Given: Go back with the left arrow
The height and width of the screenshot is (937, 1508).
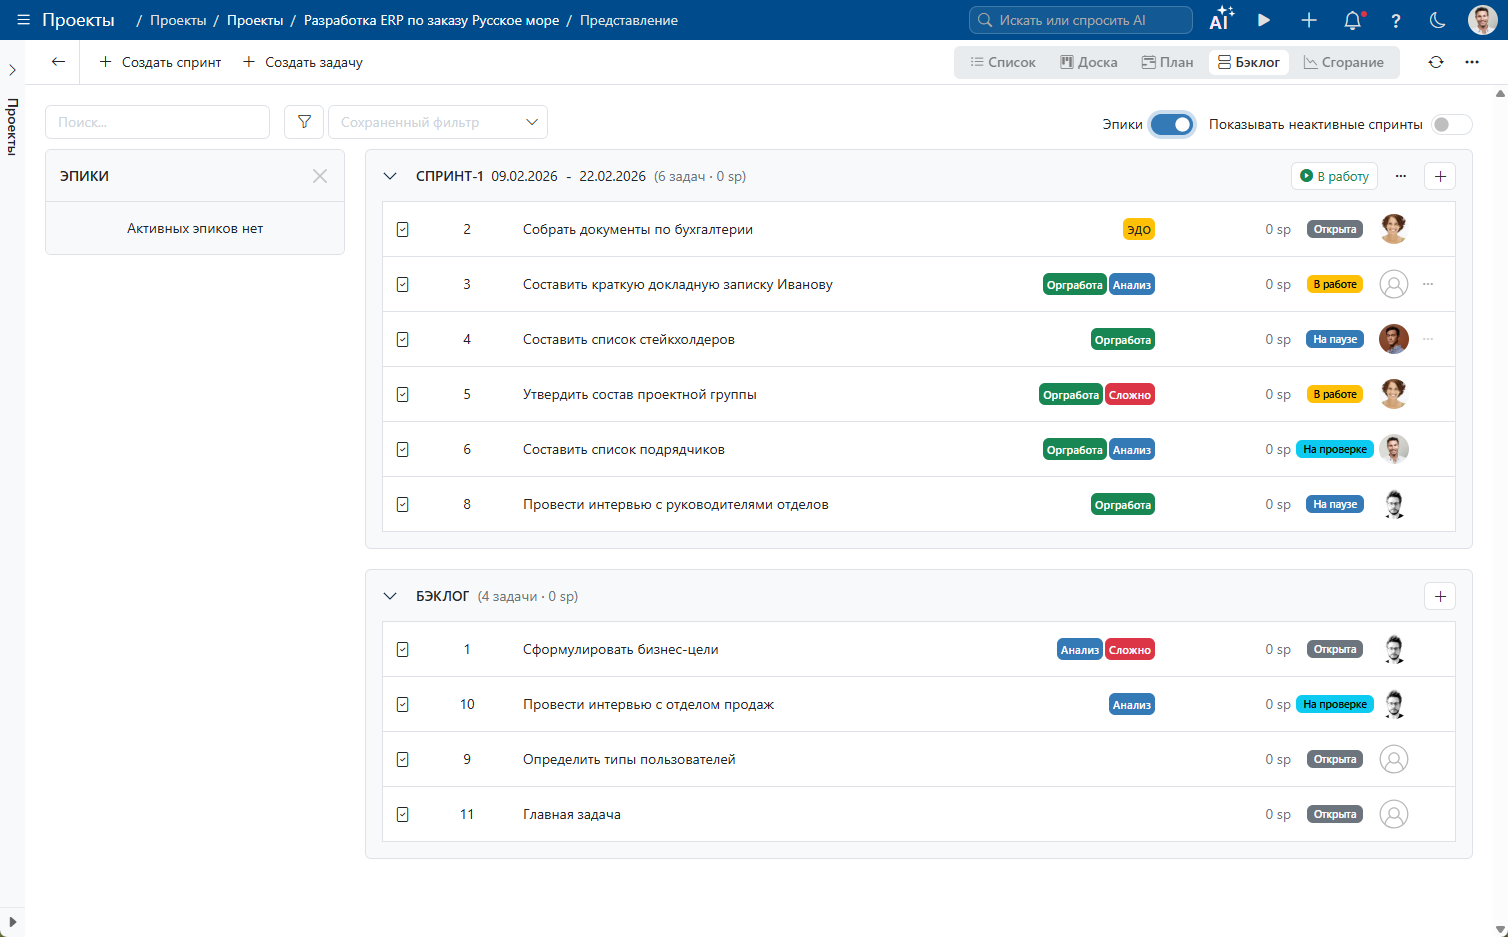Looking at the screenshot, I should coord(58,62).
